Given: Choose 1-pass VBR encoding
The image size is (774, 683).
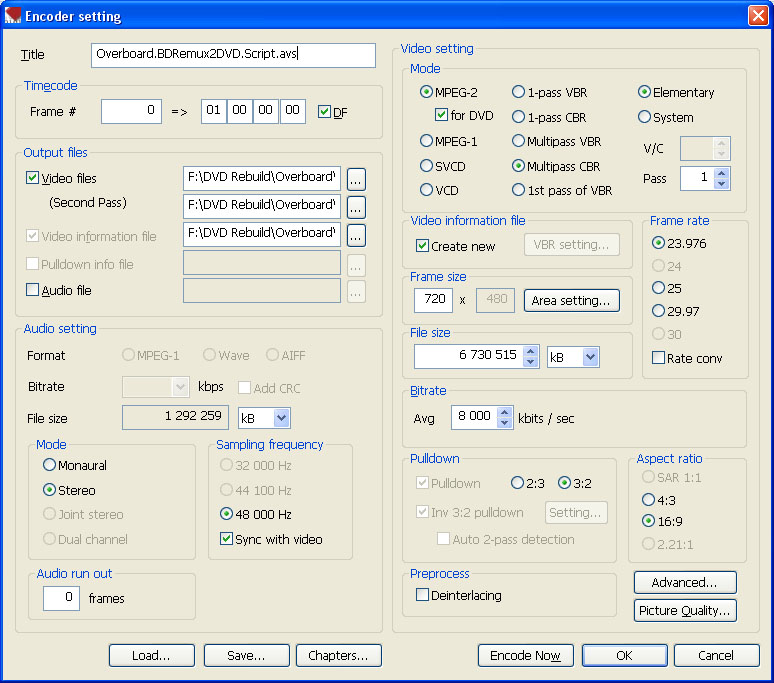Looking at the screenshot, I should point(518,92).
